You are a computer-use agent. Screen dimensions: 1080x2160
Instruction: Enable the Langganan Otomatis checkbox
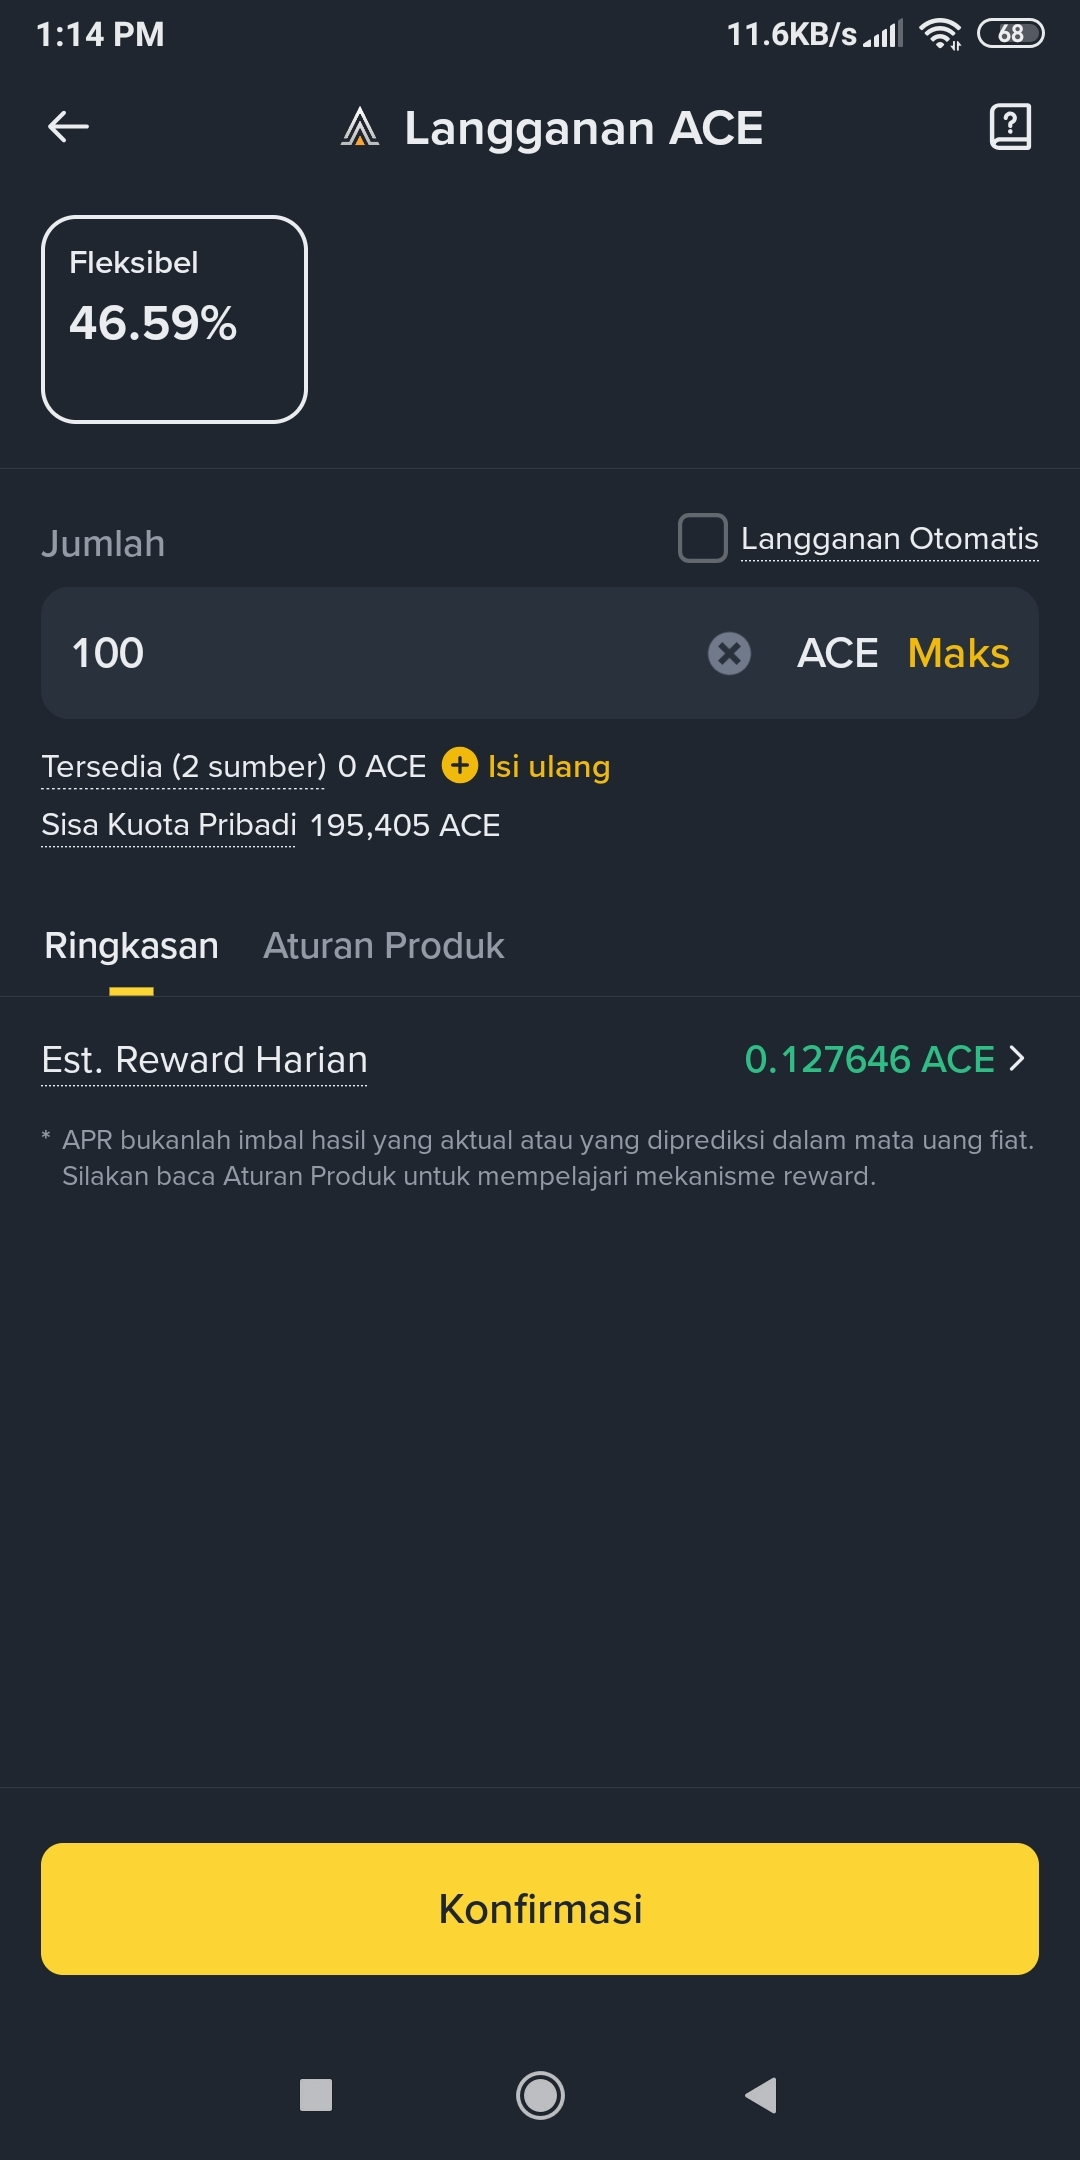point(703,538)
